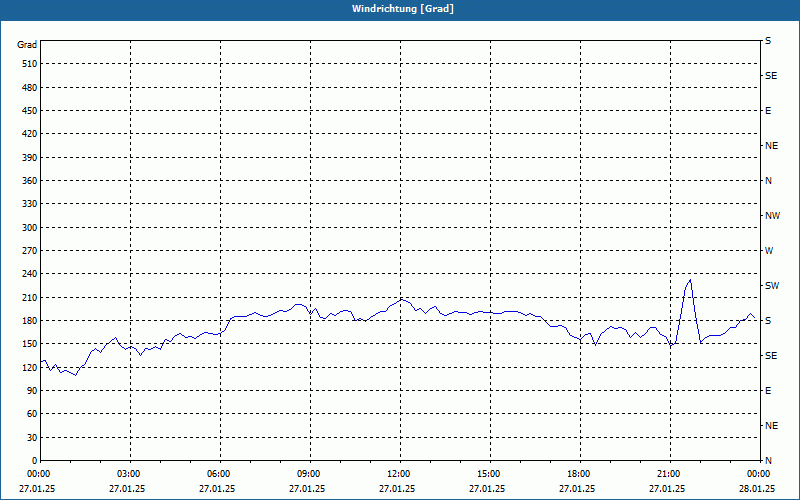Viewport: 800px width, 500px height.
Task: Click the 120 degree axis label
Action: tap(30, 367)
